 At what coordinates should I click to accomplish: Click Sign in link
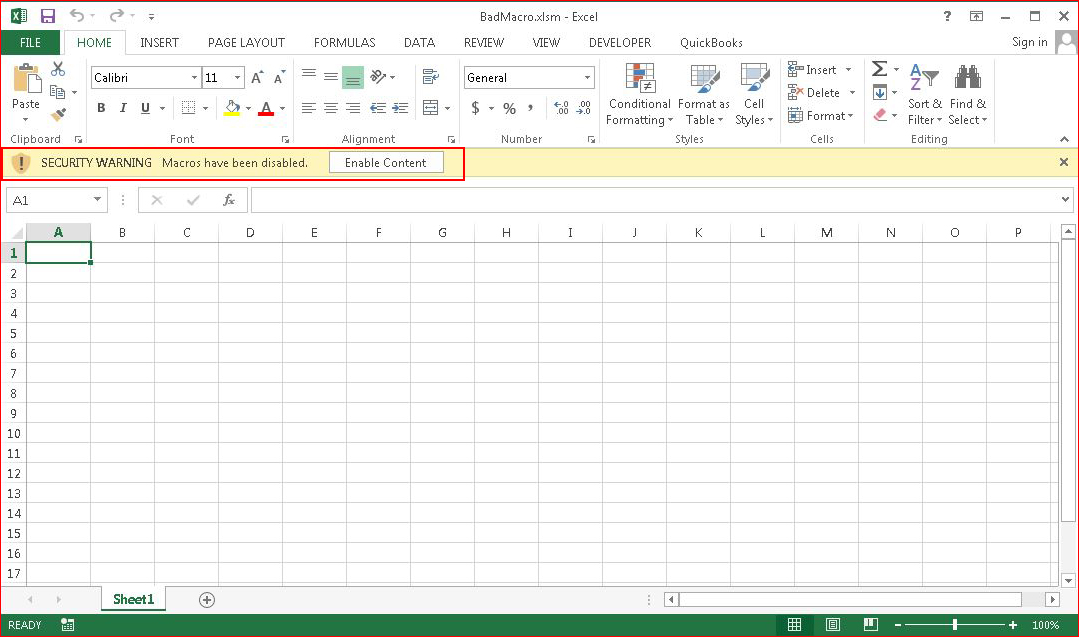[x=1029, y=42]
